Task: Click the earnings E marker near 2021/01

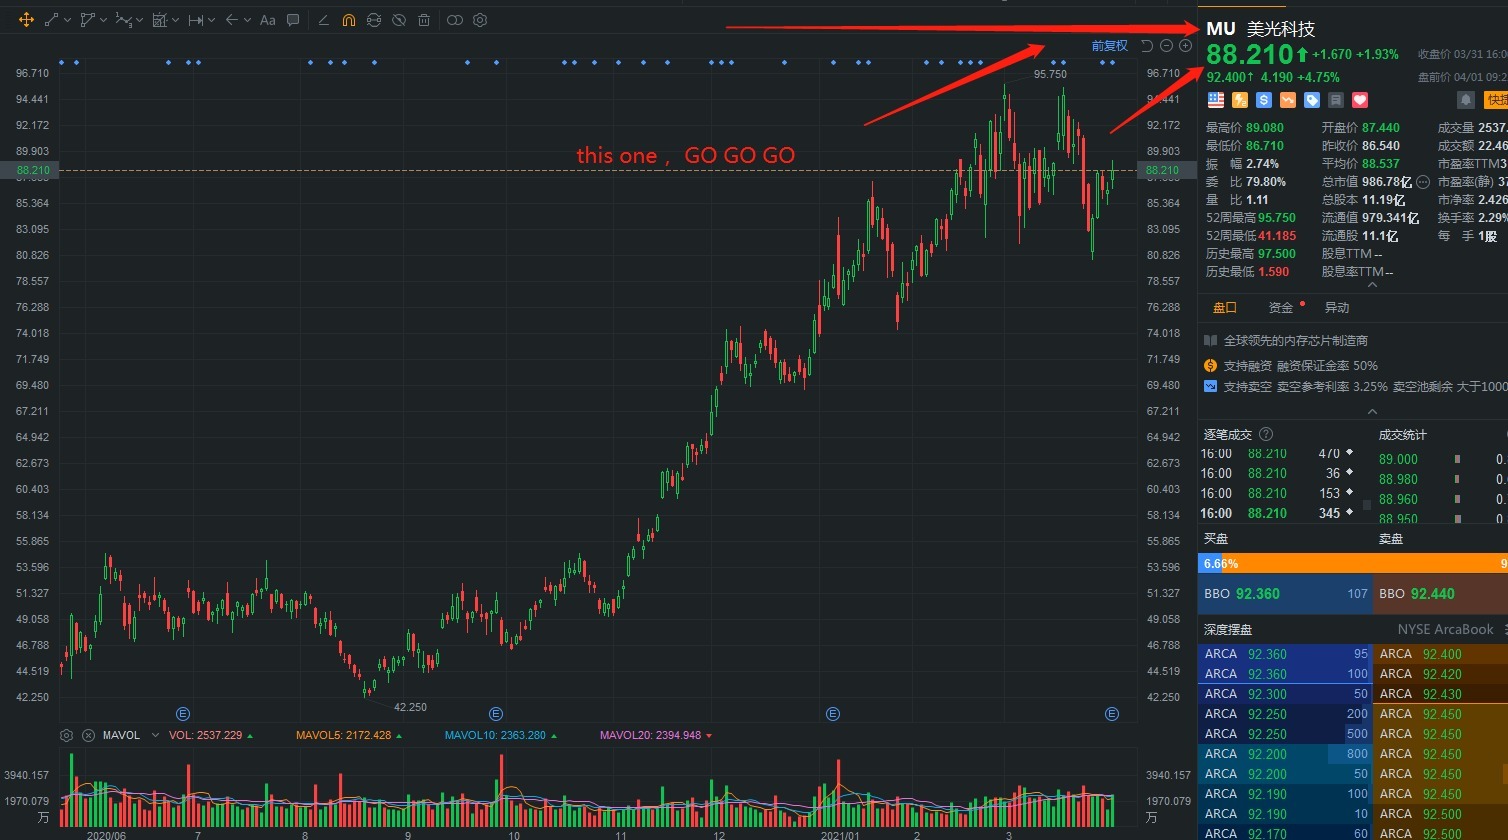Action: click(833, 713)
